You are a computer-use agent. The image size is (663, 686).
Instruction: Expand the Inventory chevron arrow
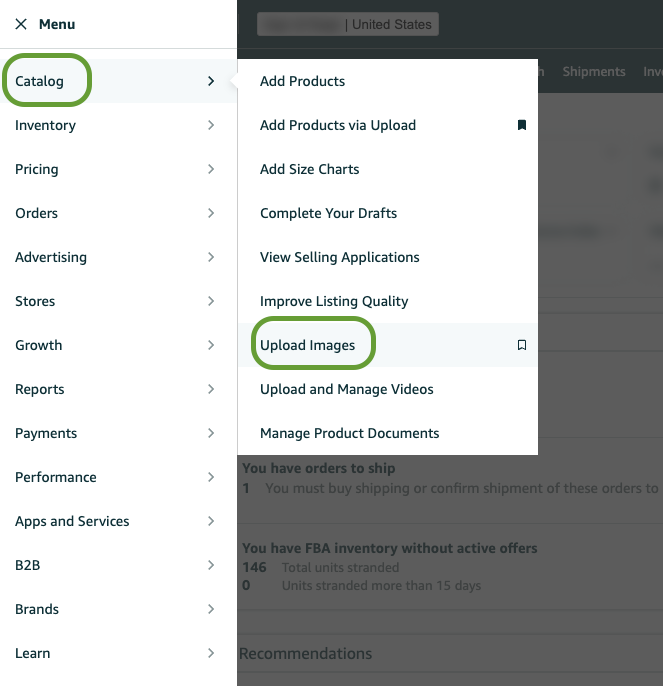[211, 125]
